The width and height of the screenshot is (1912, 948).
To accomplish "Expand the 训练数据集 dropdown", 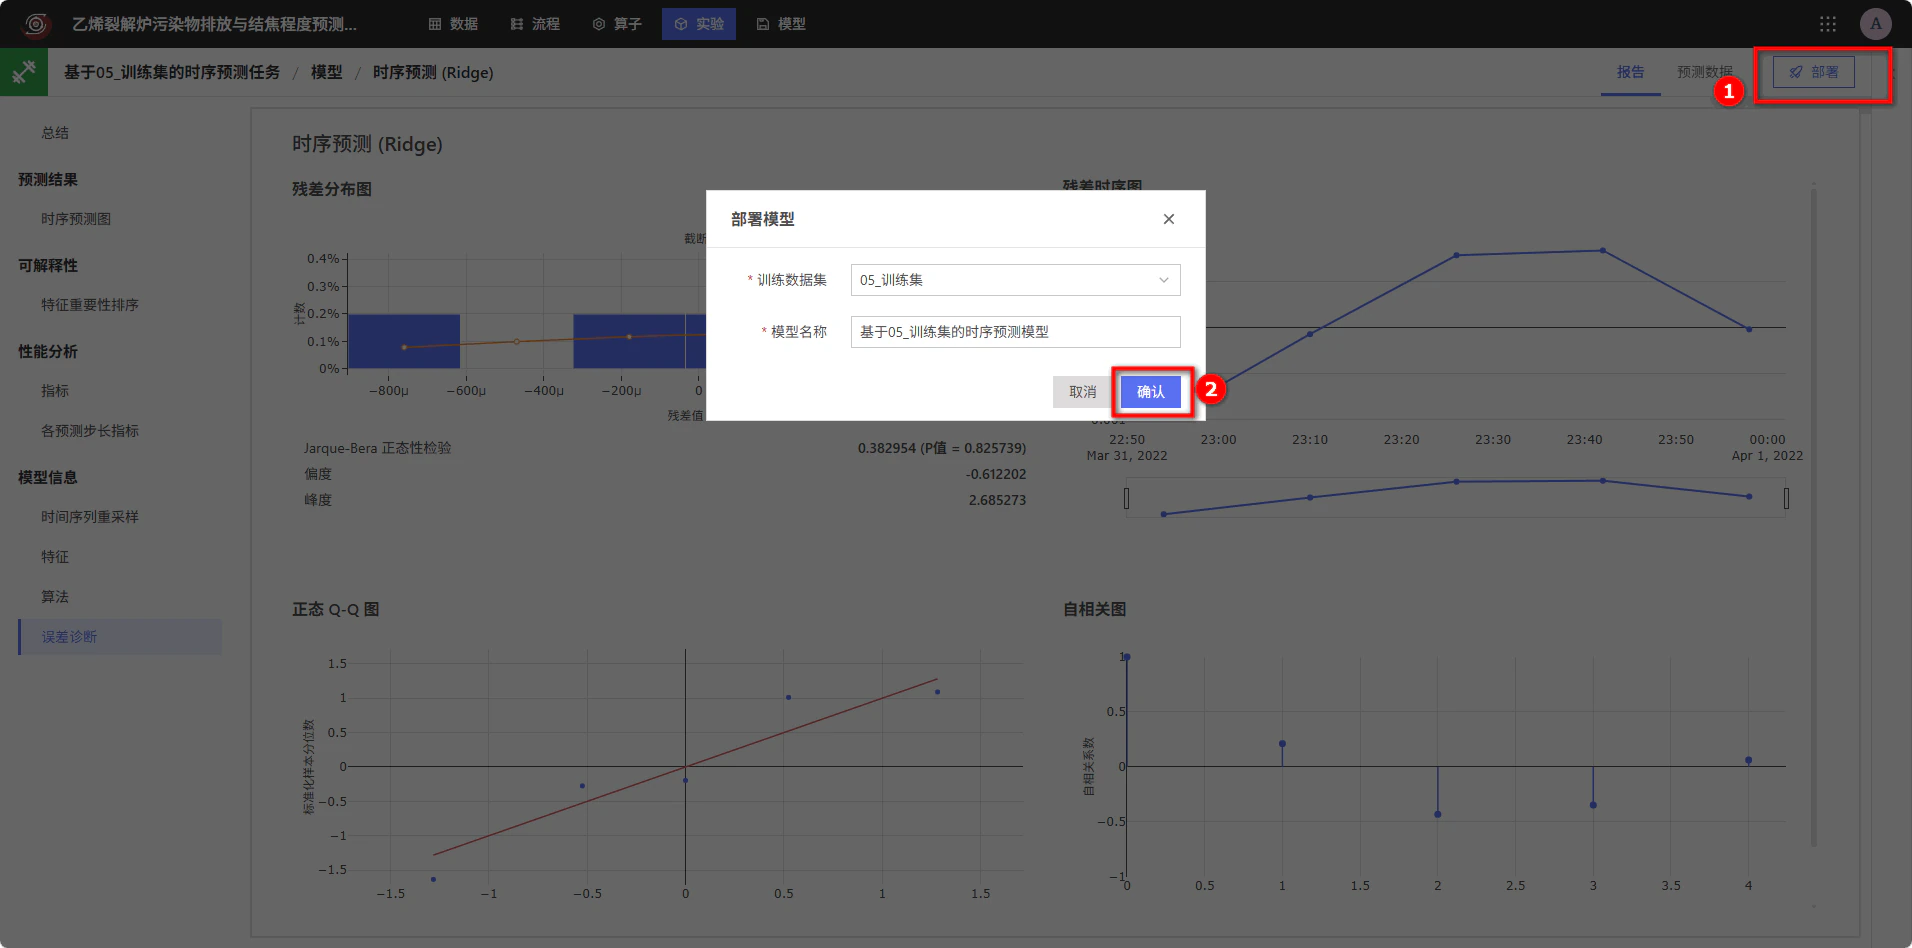I will pos(1016,280).
